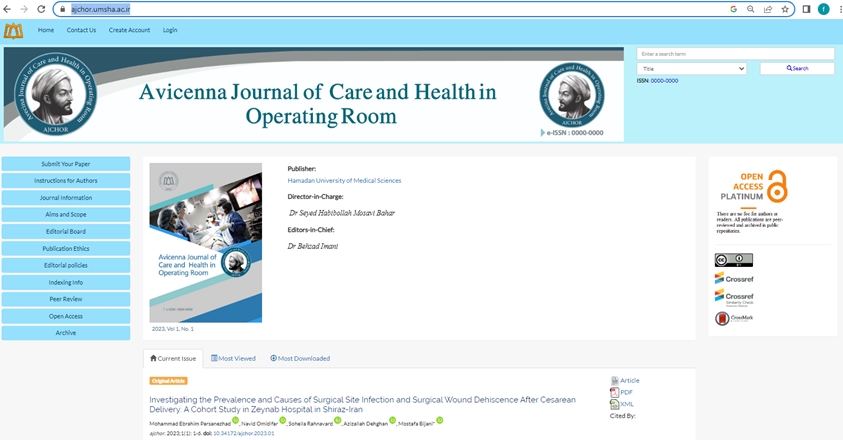The width and height of the screenshot is (843, 440).
Task: Open Instructions for Authors
Action: tap(66, 181)
